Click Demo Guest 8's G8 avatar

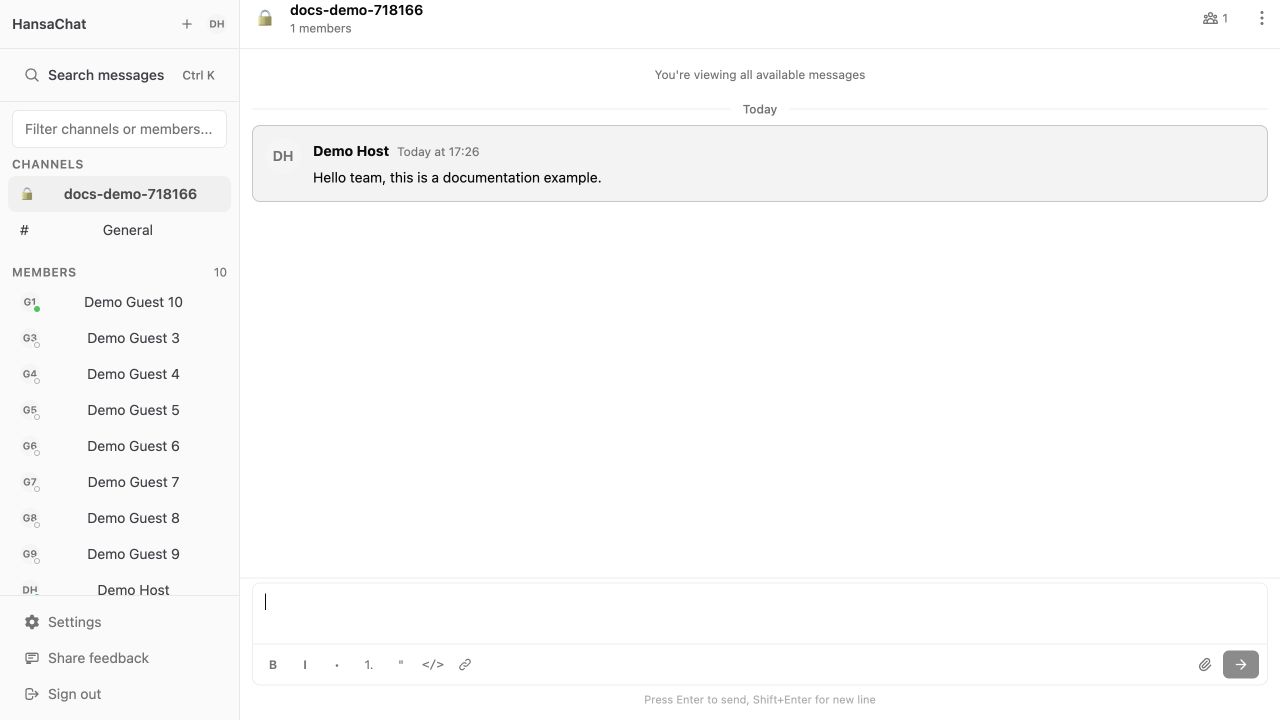pos(30,518)
